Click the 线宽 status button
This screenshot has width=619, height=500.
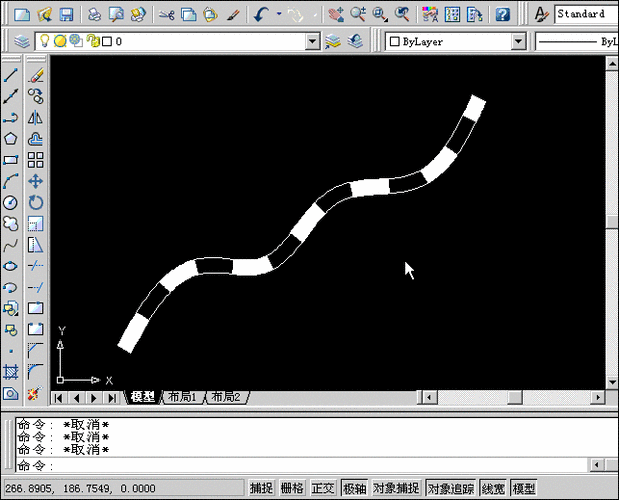coord(493,488)
